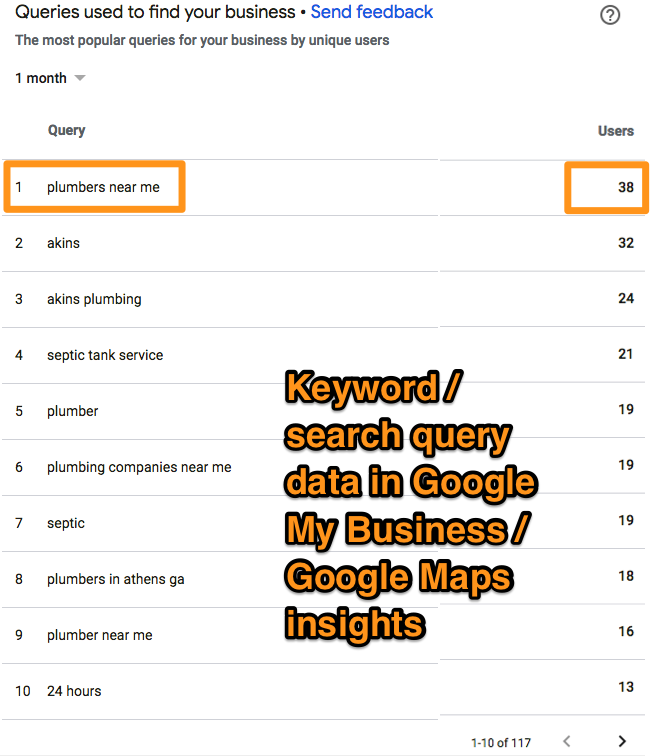Image resolution: width=650 pixels, height=756 pixels.
Task: Click the Send feedback link
Action: 372,12
